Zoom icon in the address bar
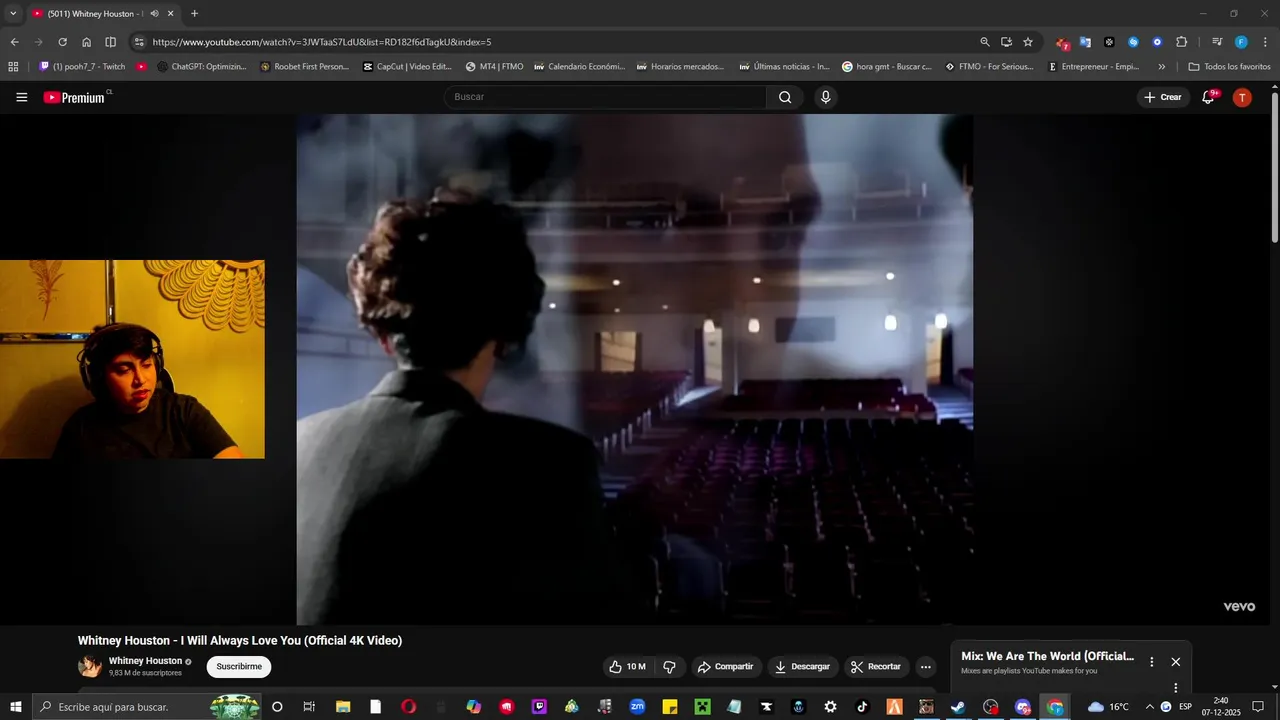The width and height of the screenshot is (1280, 720). (985, 42)
